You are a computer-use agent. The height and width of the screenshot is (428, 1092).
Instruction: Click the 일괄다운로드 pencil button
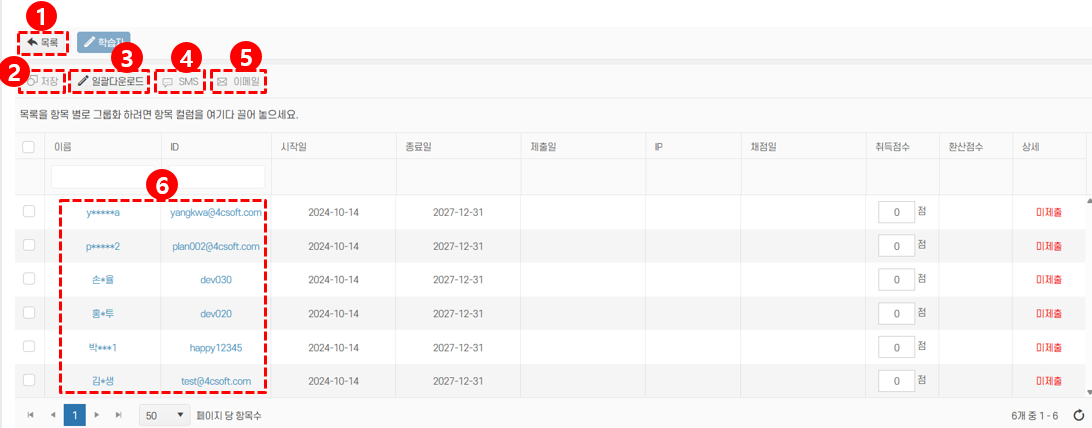[x=110, y=81]
